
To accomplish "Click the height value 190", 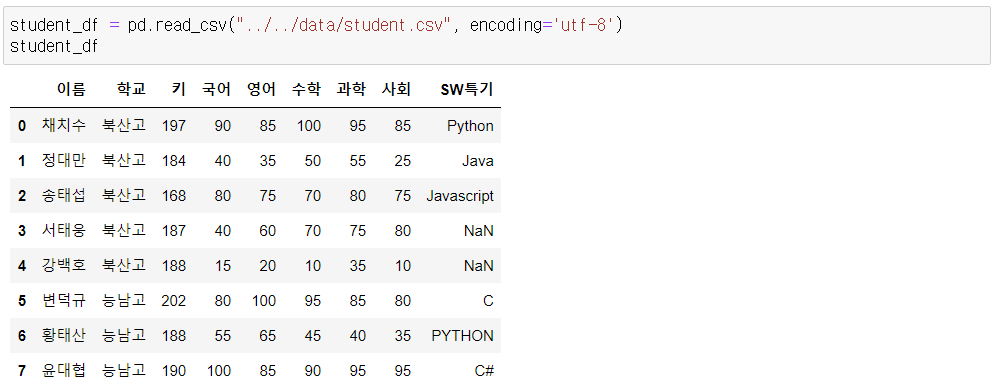I will click(174, 371).
